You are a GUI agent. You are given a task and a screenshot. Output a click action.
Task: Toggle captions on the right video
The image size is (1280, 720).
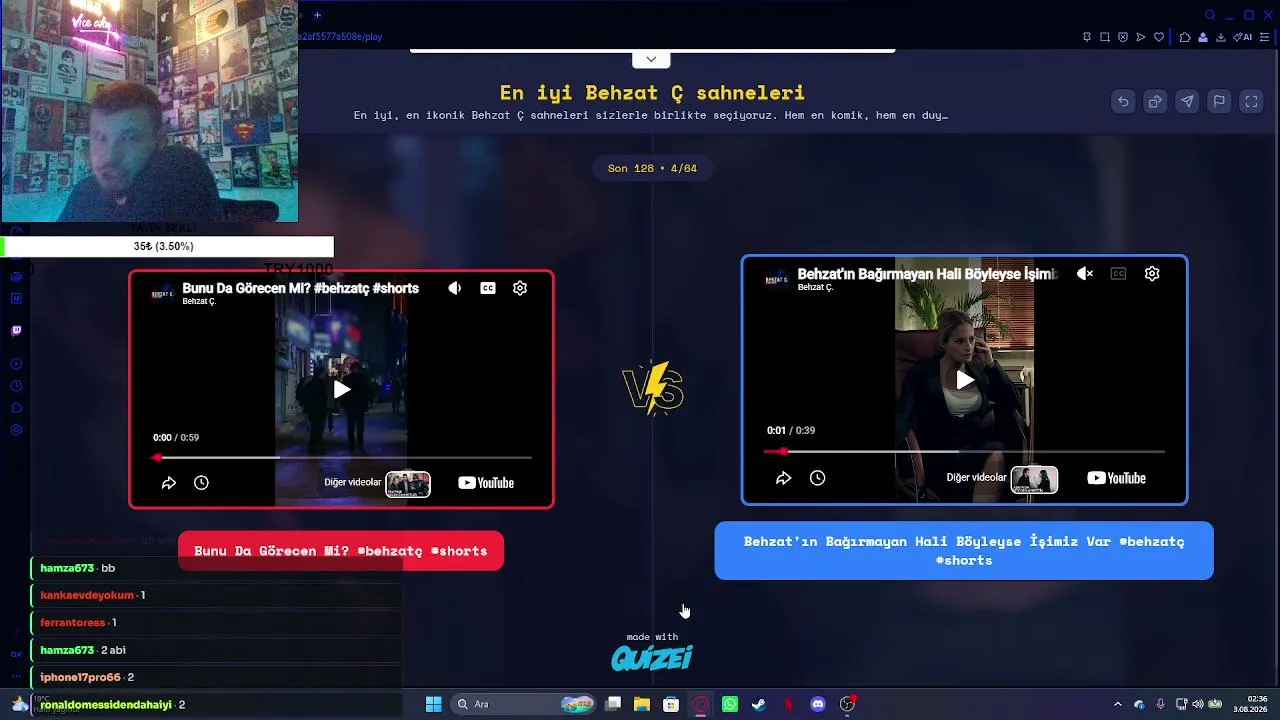(1118, 273)
